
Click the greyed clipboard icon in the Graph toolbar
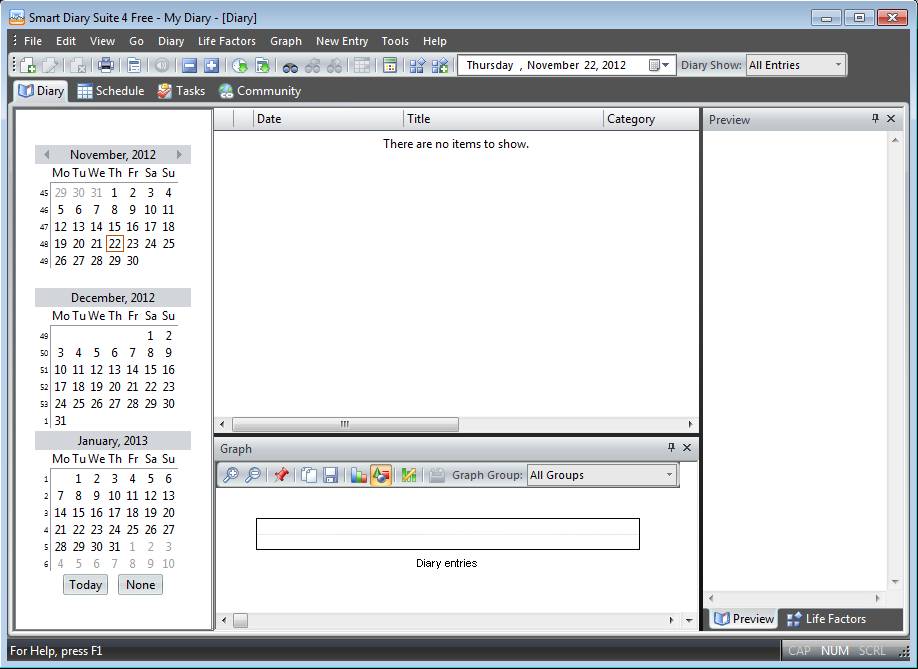pyautogui.click(x=436, y=475)
